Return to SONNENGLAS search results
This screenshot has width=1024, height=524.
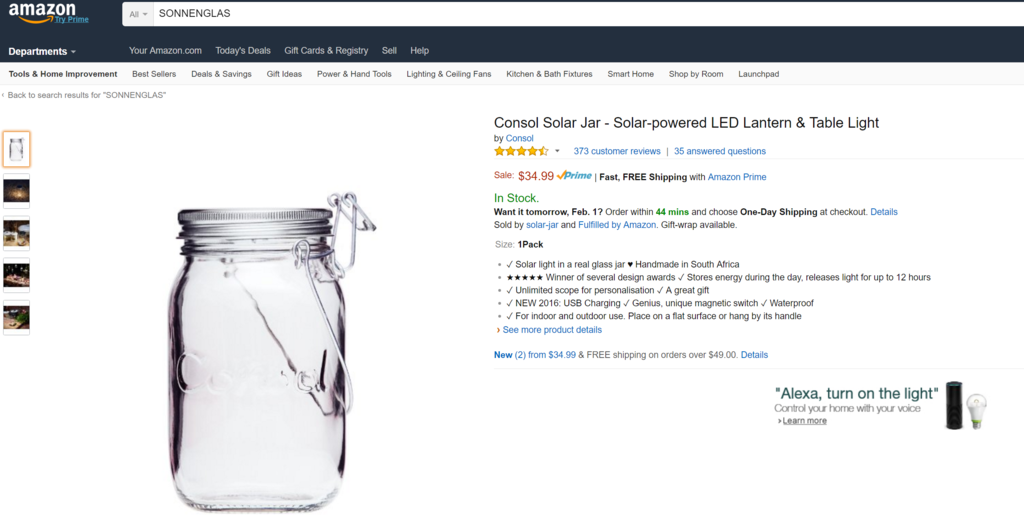point(86,95)
